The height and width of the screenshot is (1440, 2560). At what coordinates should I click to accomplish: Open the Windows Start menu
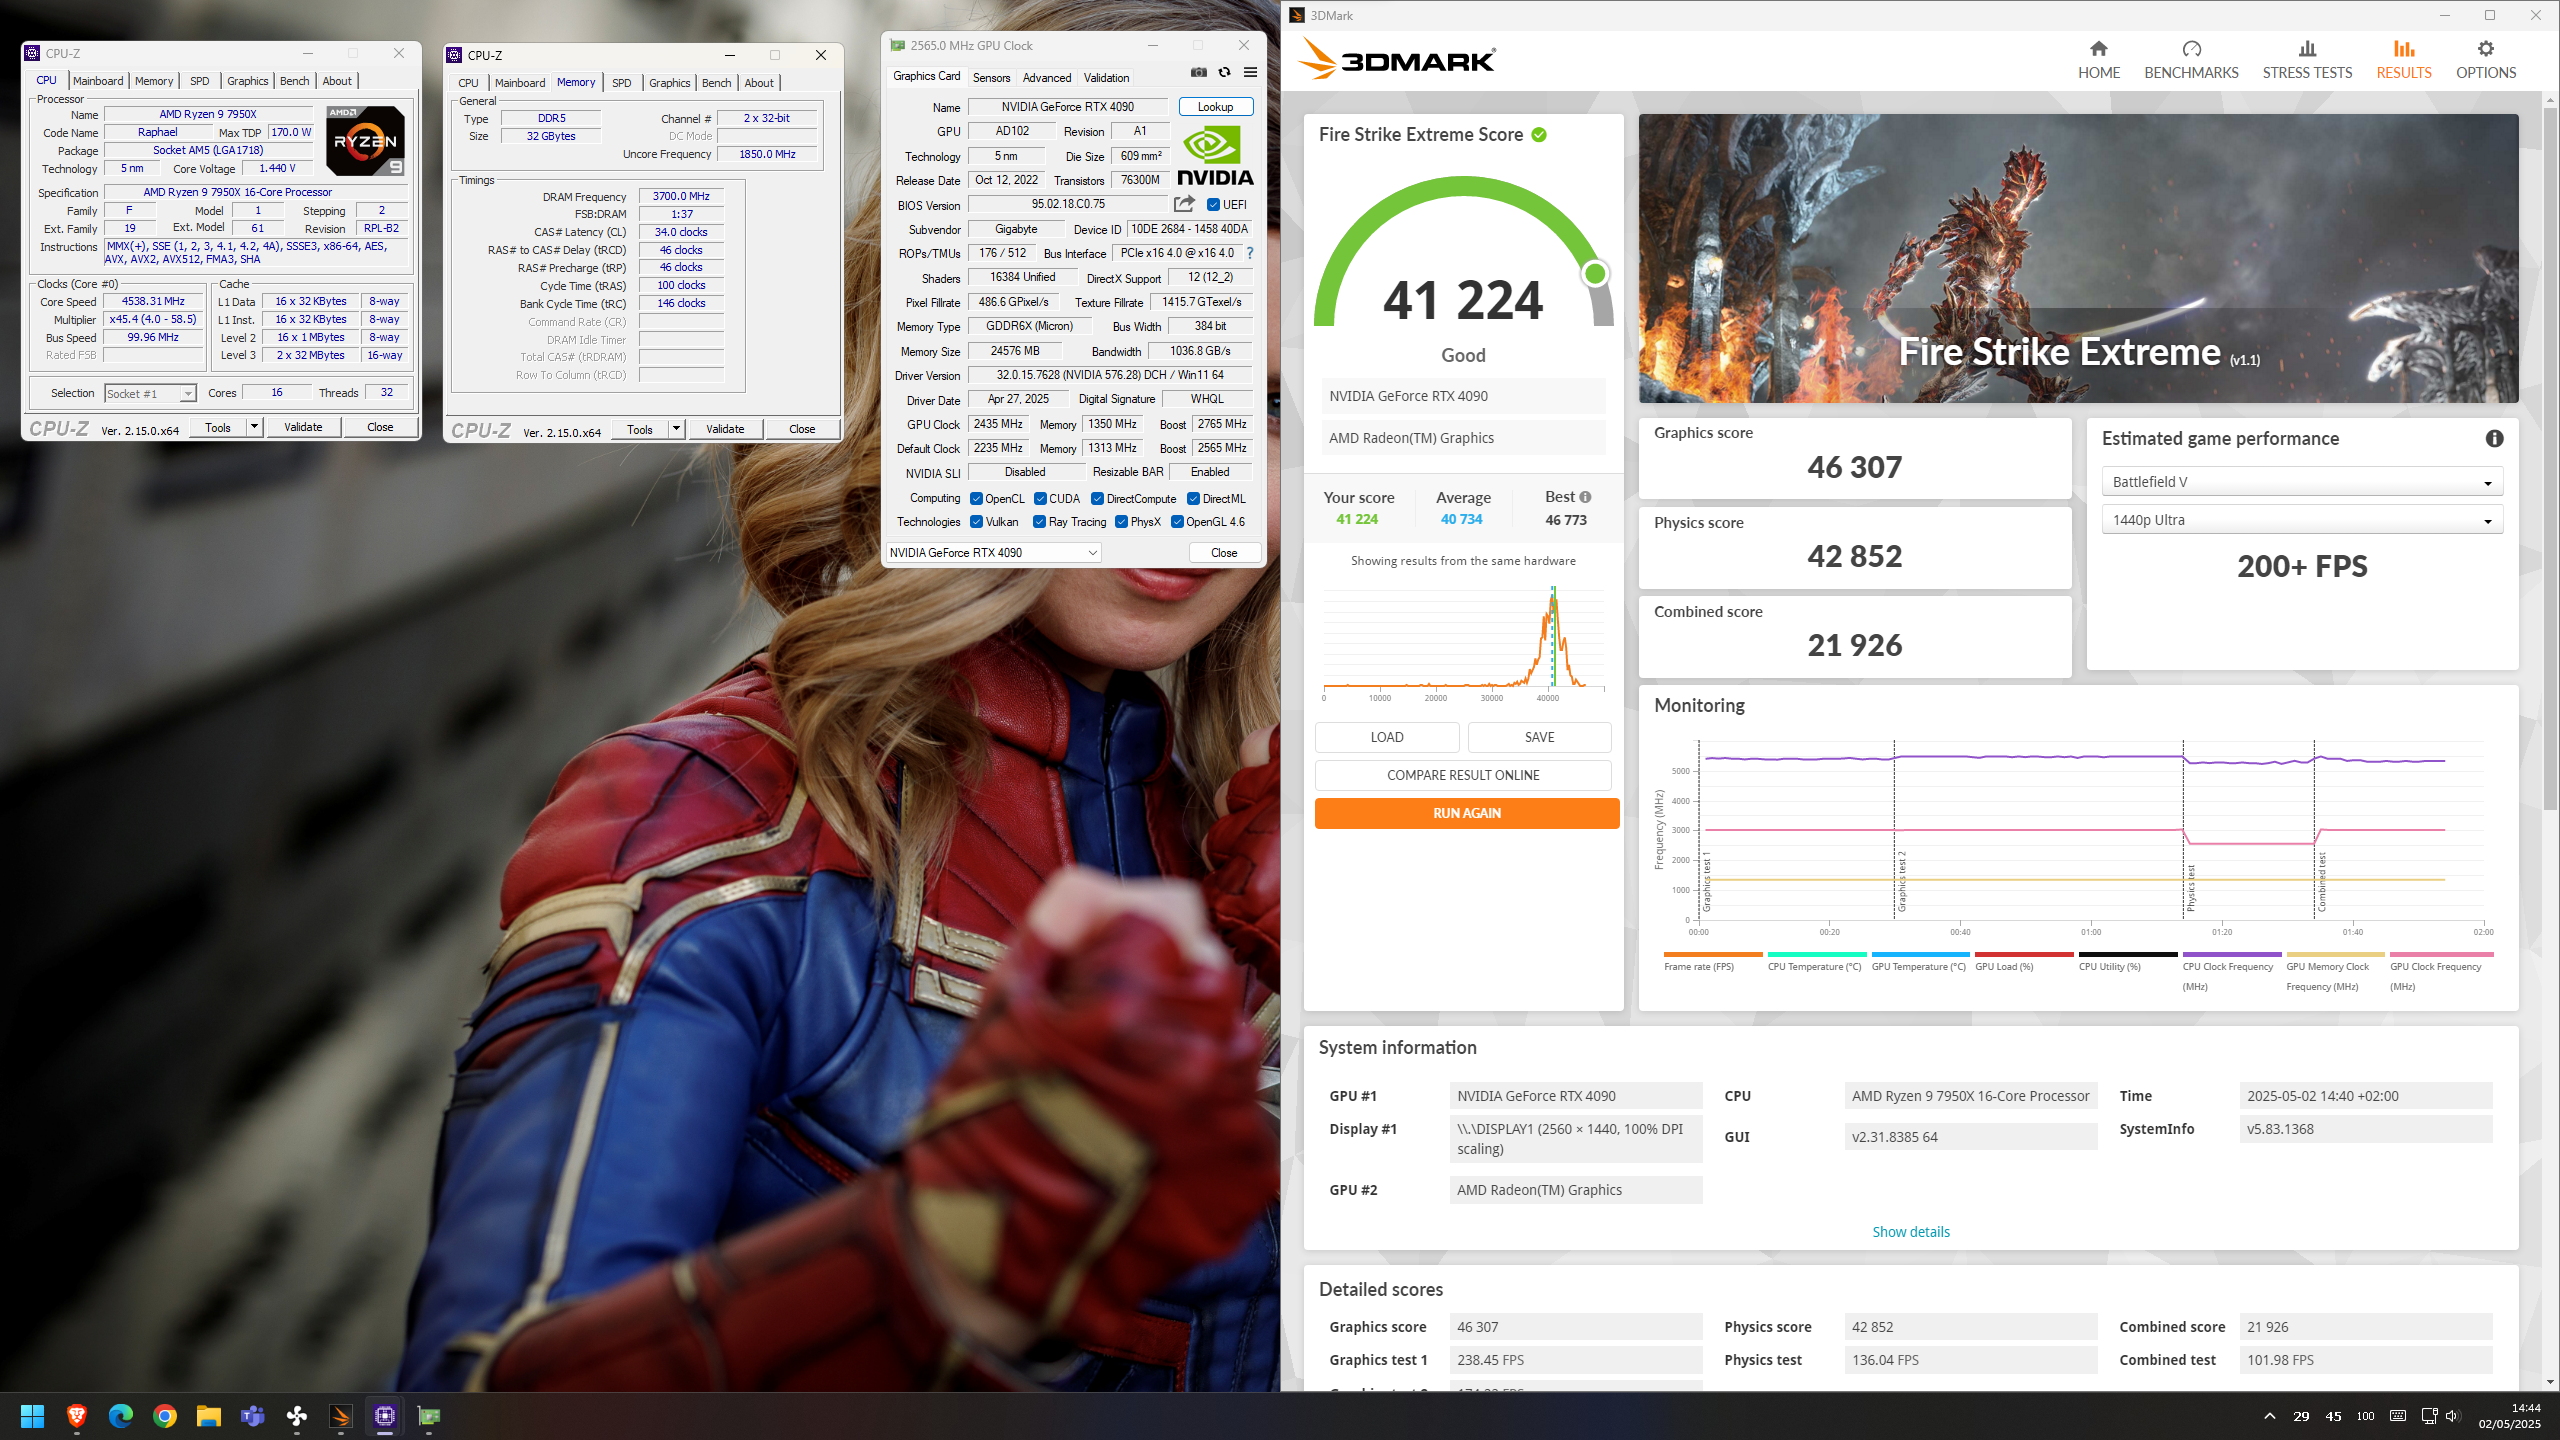[x=32, y=1416]
